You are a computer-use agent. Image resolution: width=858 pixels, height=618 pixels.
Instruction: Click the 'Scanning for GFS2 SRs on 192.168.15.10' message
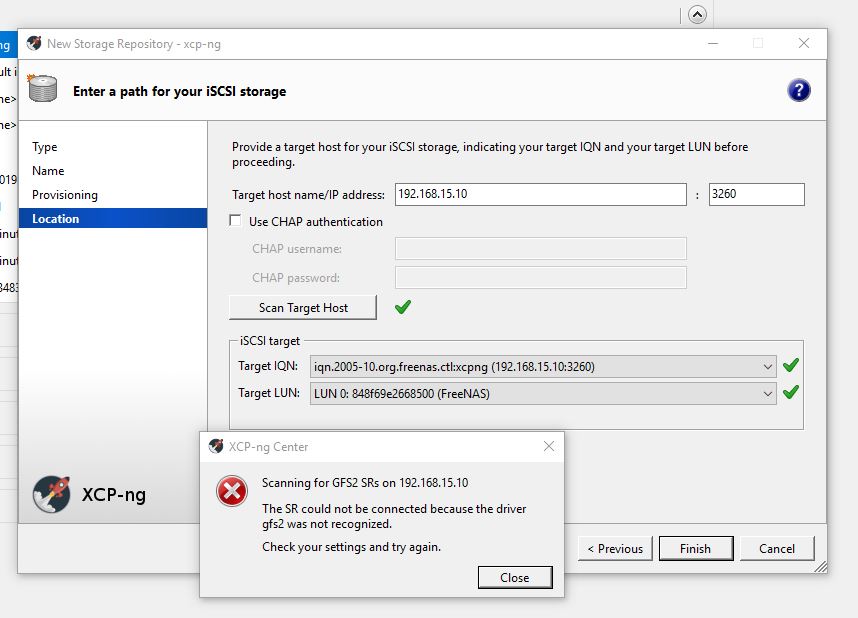point(365,483)
